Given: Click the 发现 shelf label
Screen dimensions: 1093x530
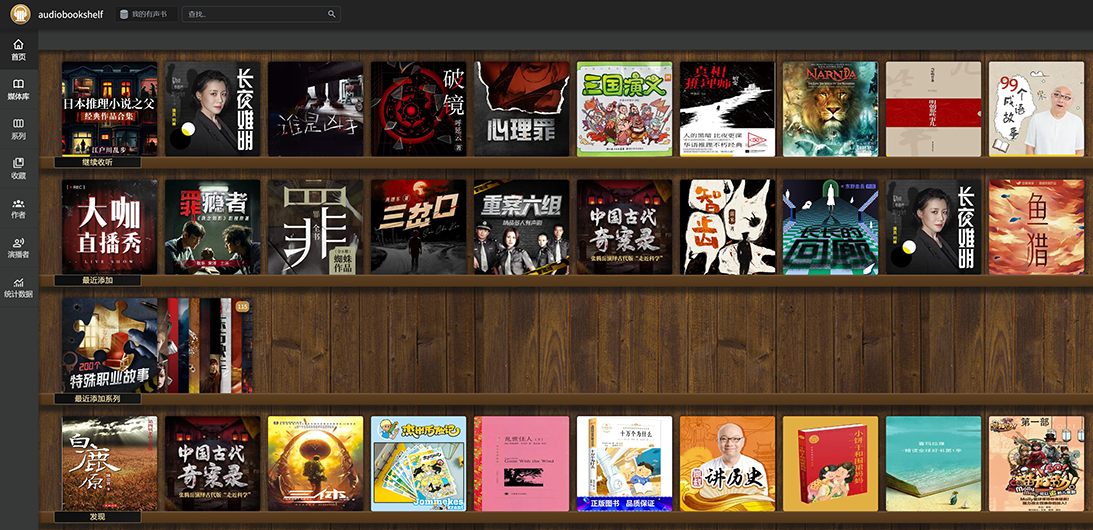Looking at the screenshot, I should click(x=98, y=517).
